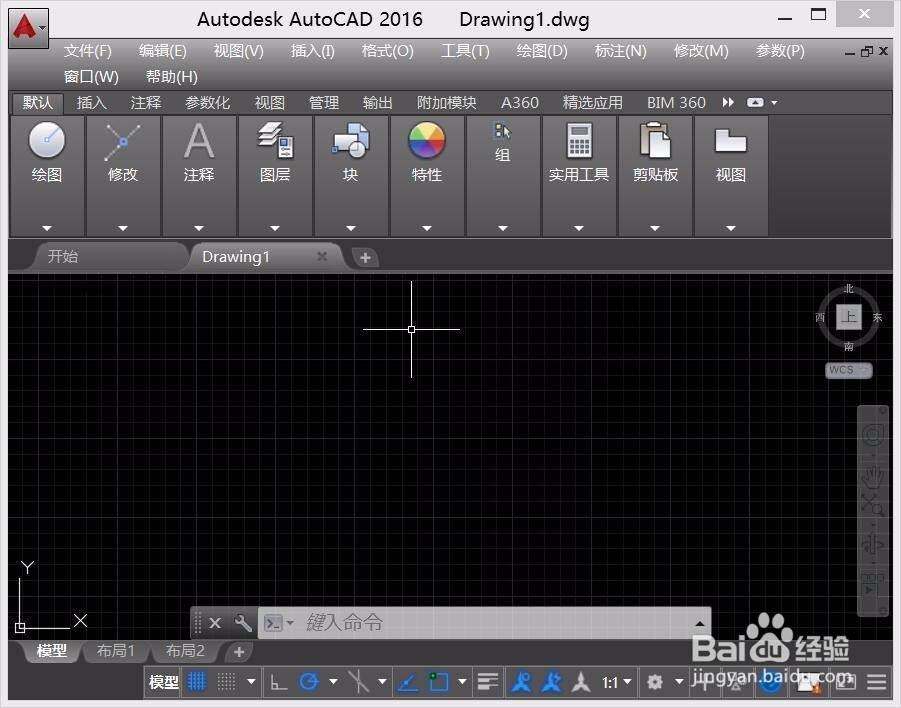Open the AutoCAD application menu button
The image size is (901, 708).
pos(28,27)
